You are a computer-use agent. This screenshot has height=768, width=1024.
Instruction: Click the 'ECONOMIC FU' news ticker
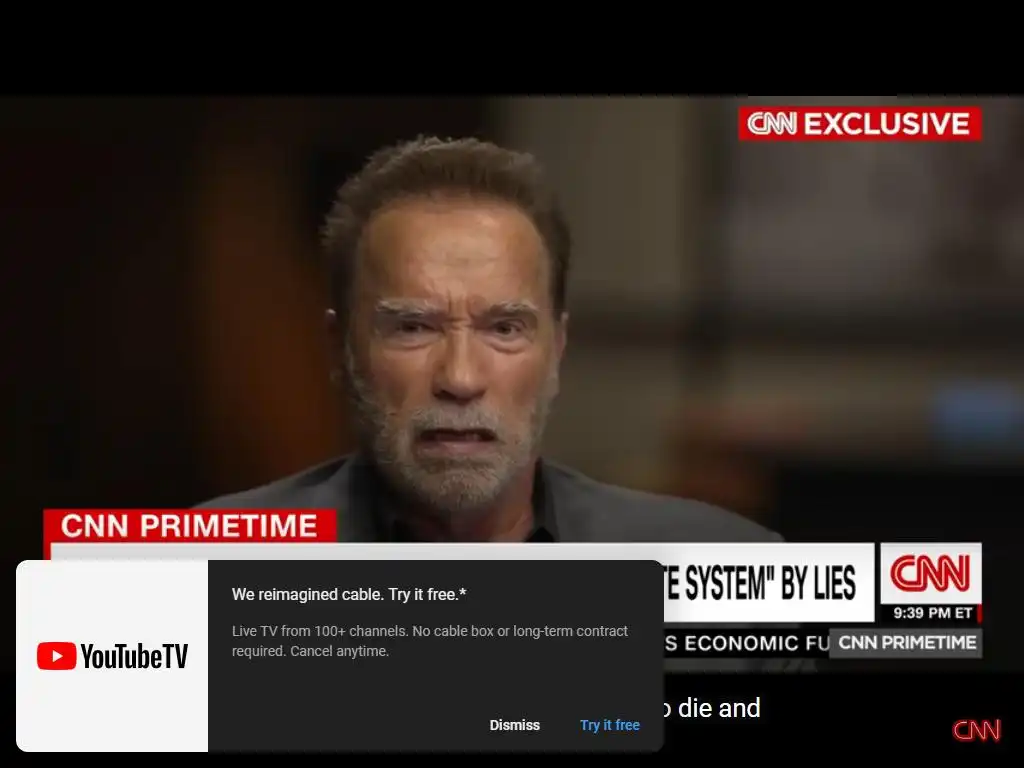click(x=746, y=643)
